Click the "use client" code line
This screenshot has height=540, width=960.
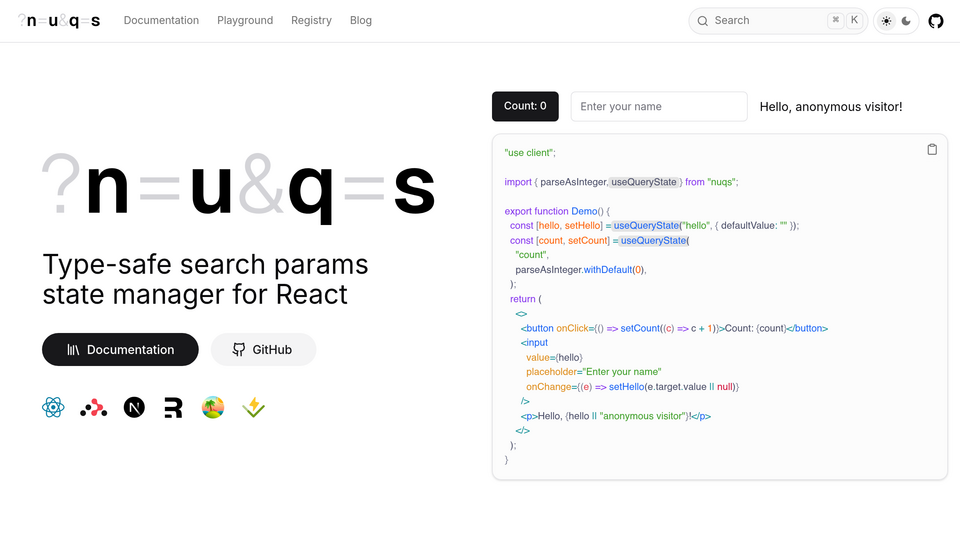(x=530, y=152)
